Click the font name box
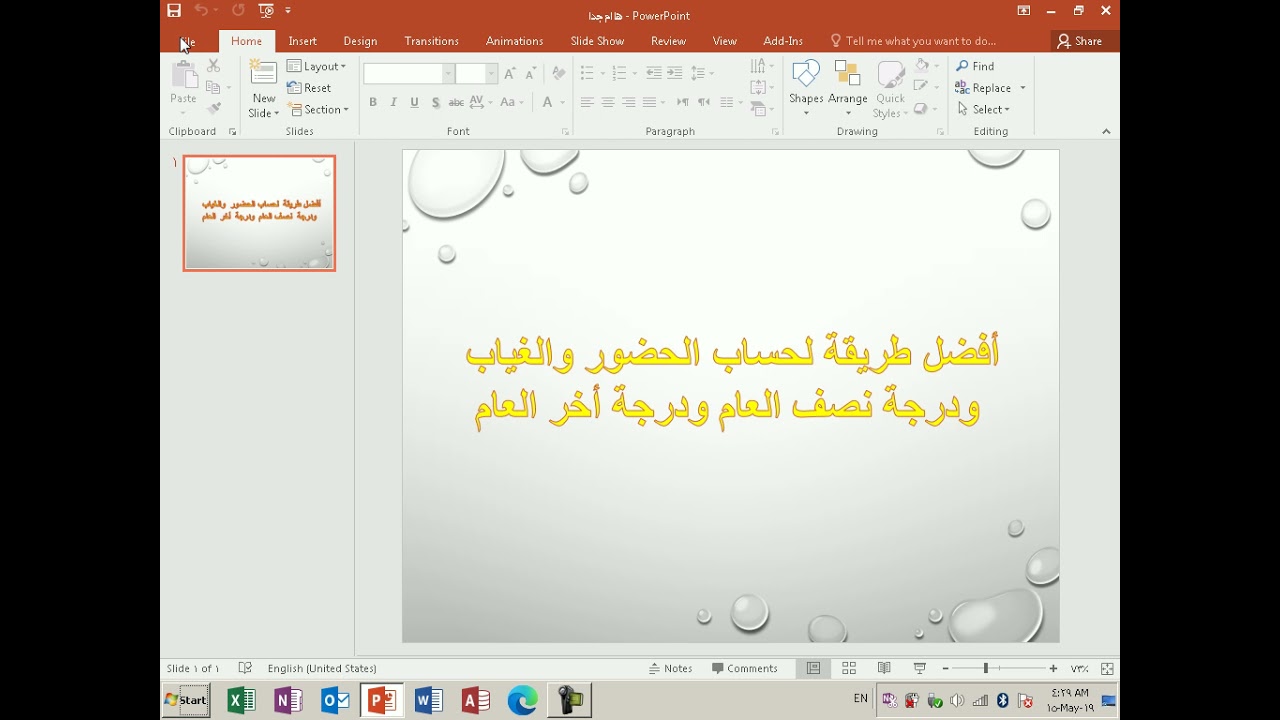 coord(403,74)
